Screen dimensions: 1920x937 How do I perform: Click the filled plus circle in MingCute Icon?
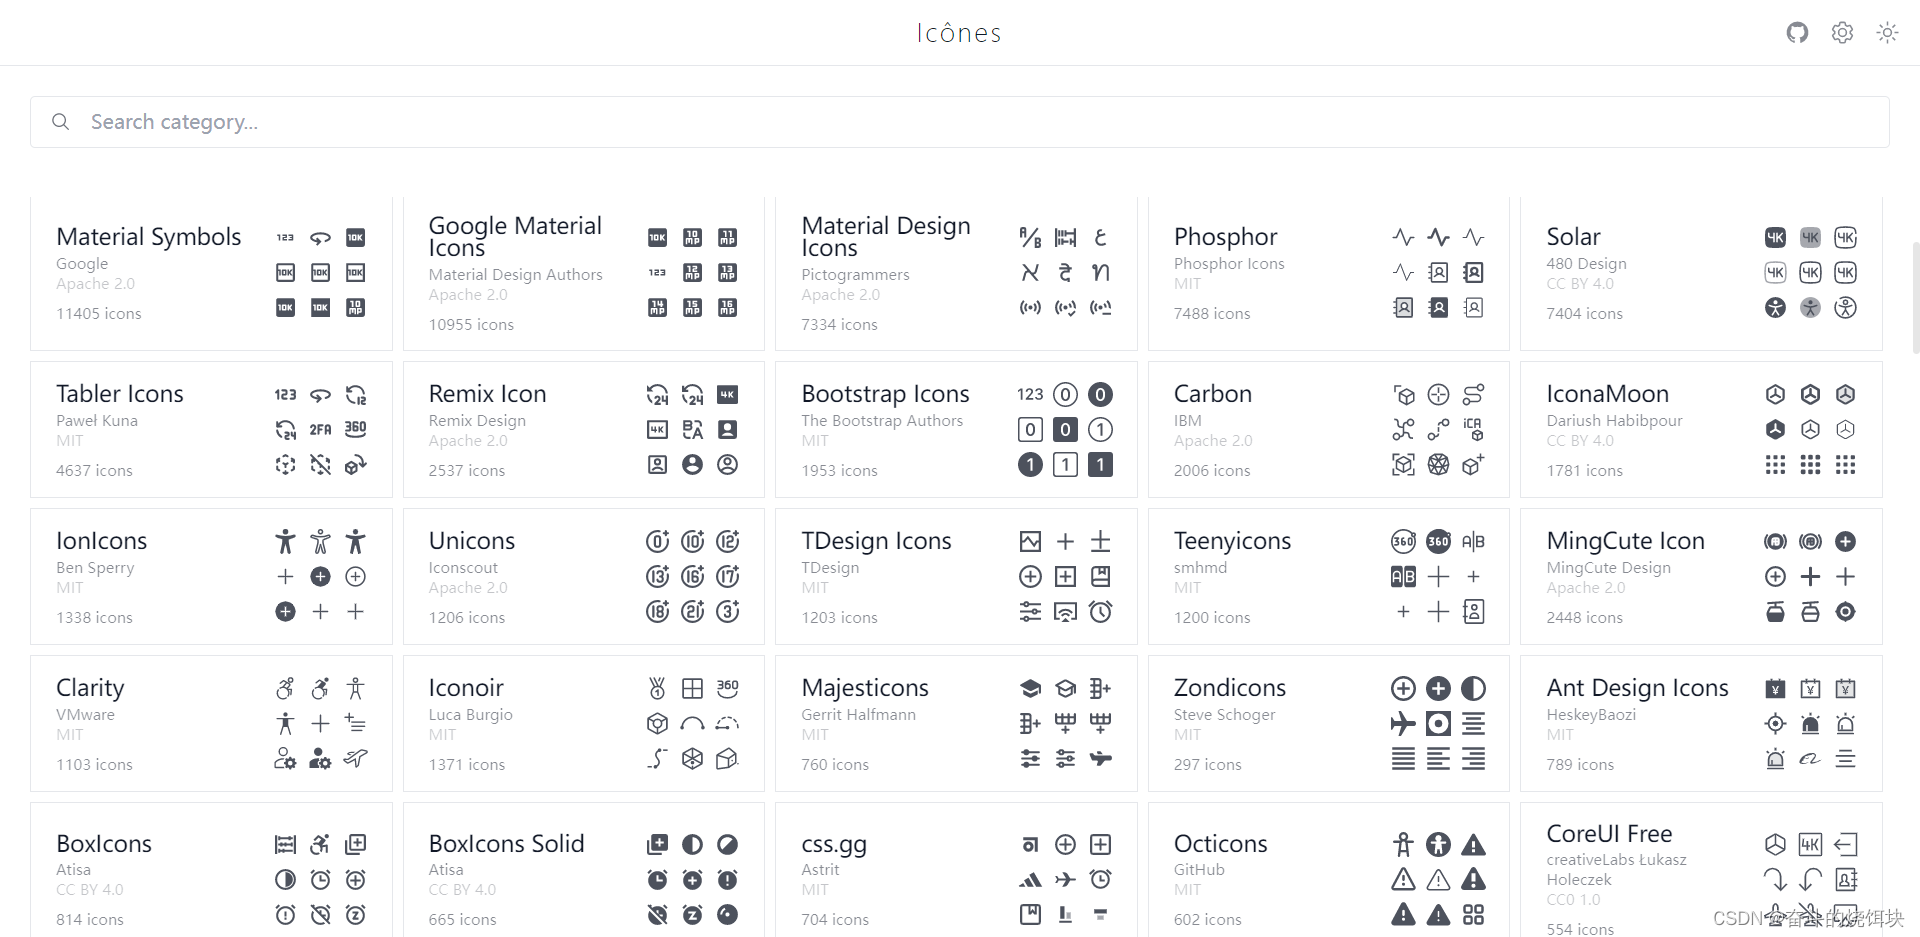(x=1846, y=542)
